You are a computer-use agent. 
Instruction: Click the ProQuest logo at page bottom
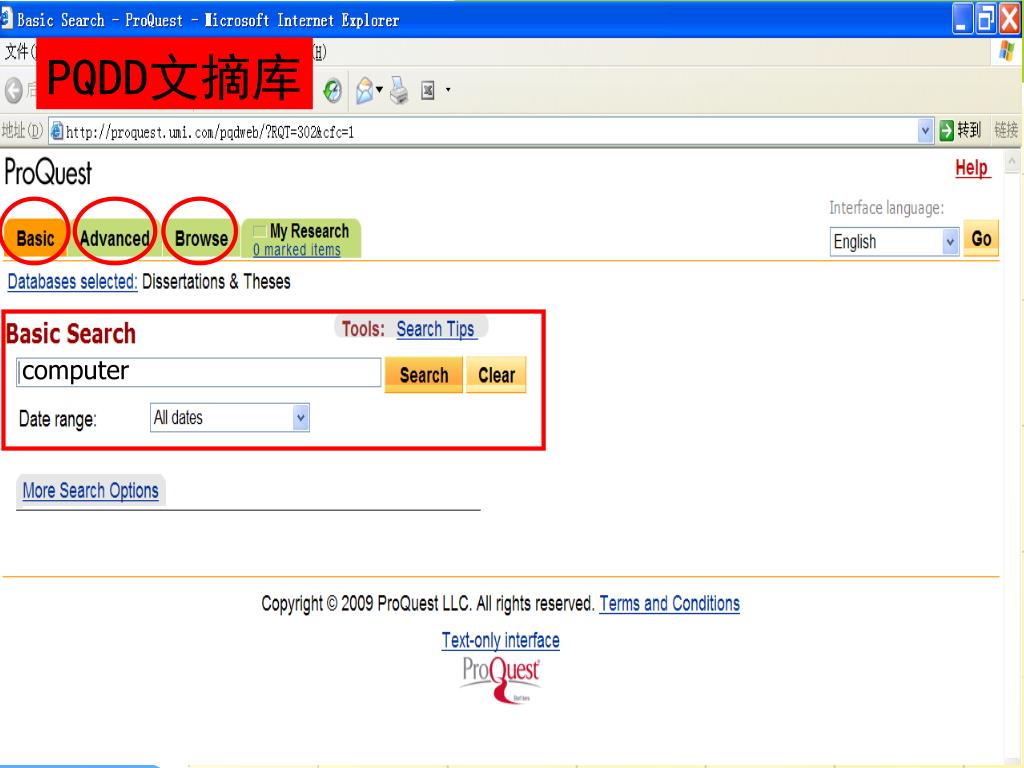501,680
